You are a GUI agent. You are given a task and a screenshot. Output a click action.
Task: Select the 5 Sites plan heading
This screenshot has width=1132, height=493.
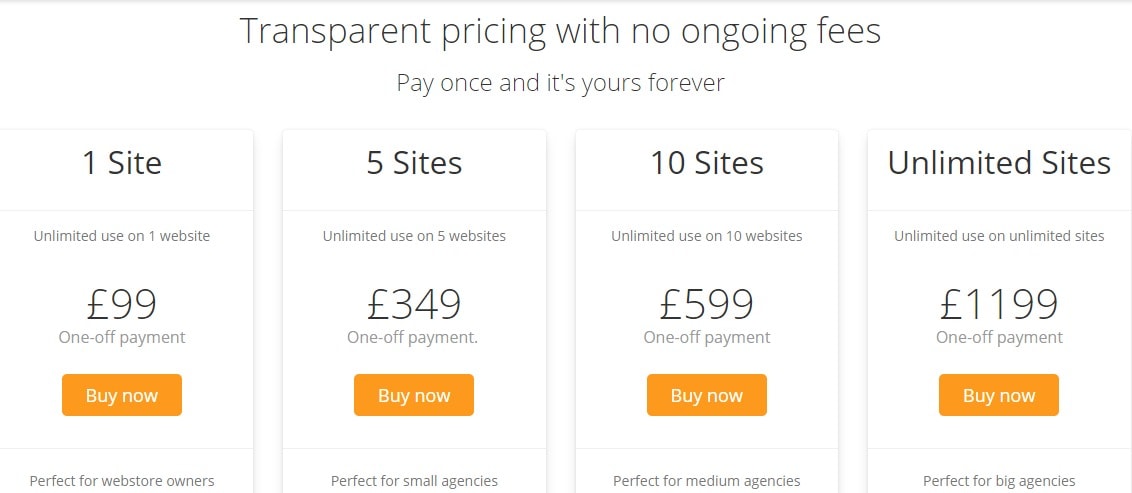click(414, 163)
